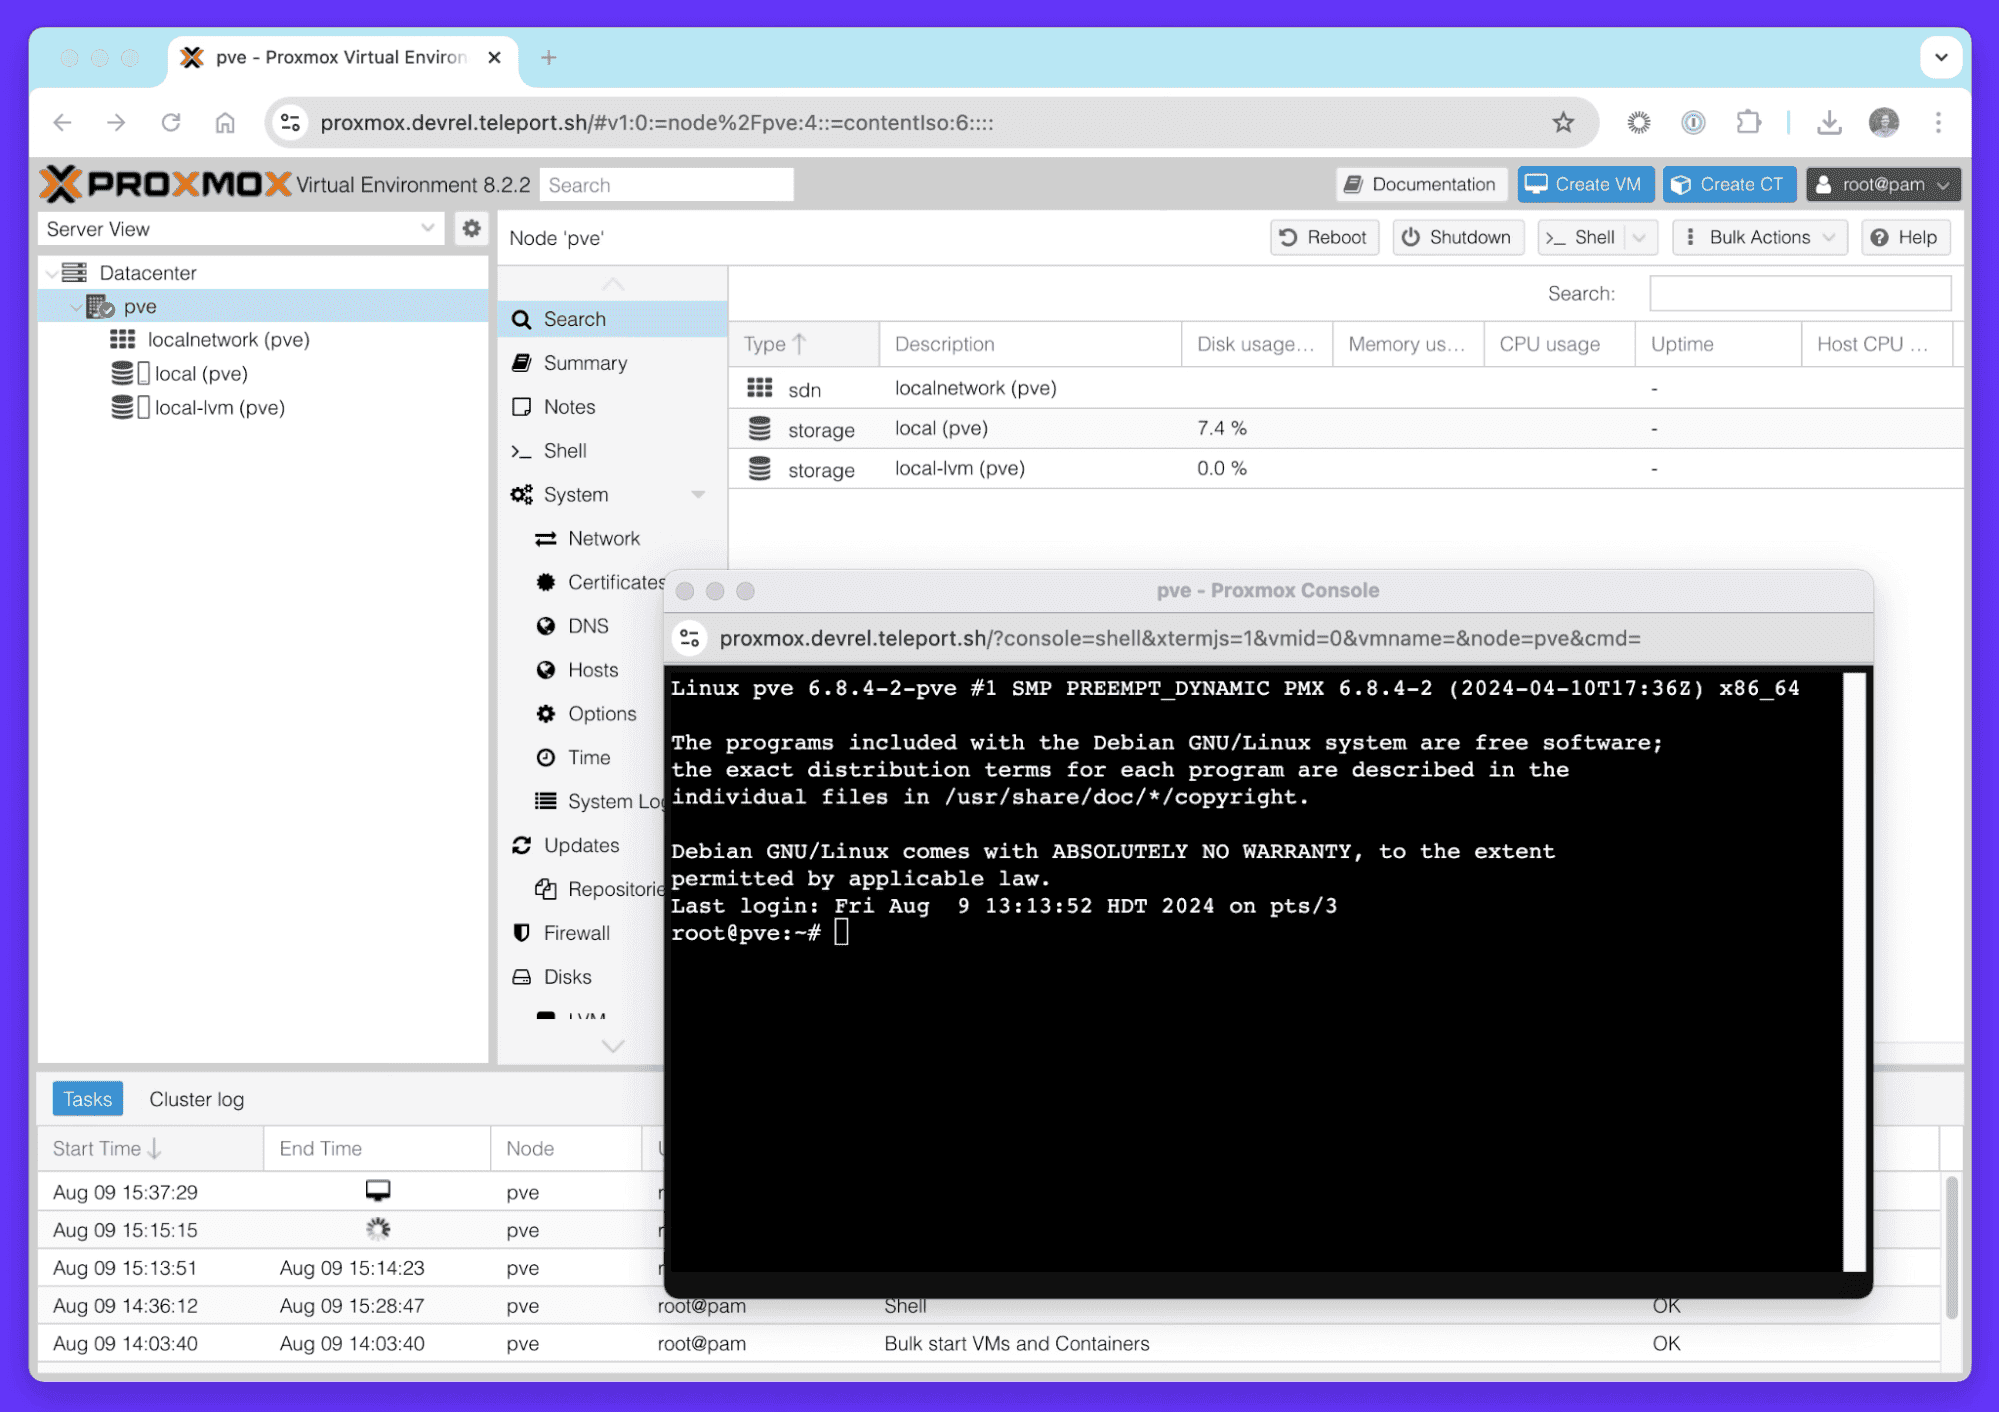Focus the node Search filter field

pyautogui.click(x=1800, y=293)
